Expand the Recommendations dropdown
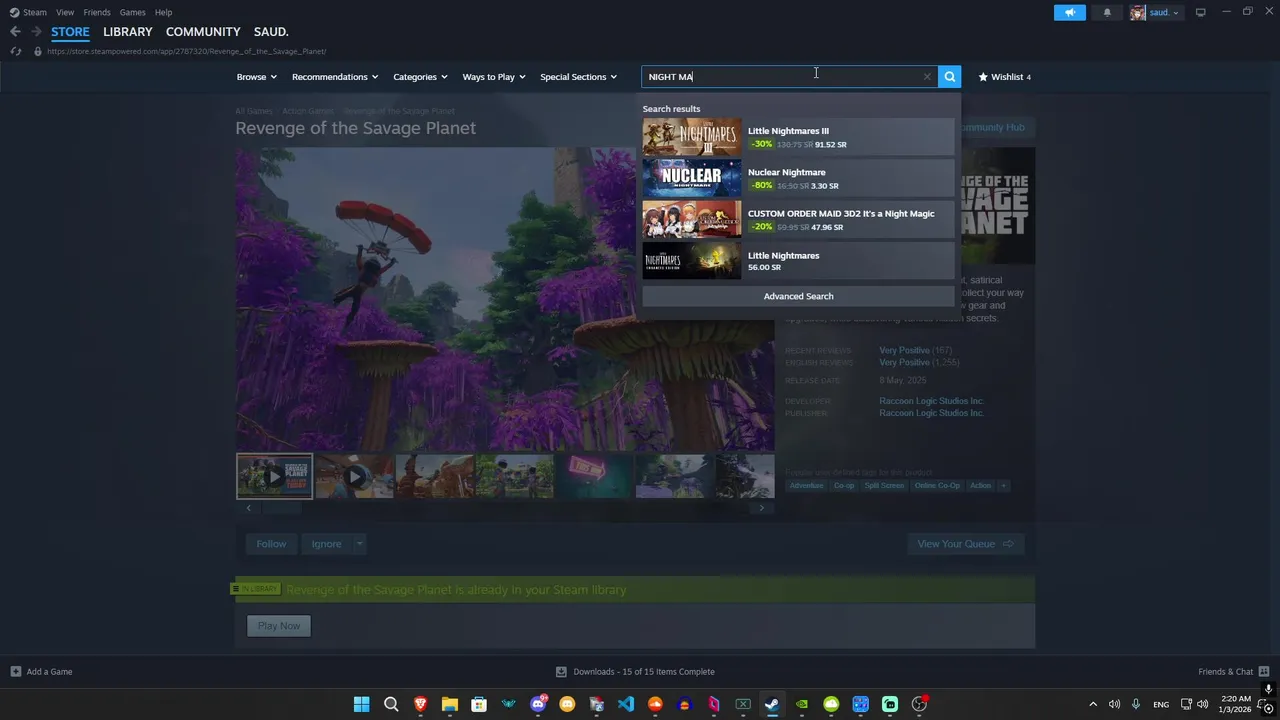 point(335,77)
